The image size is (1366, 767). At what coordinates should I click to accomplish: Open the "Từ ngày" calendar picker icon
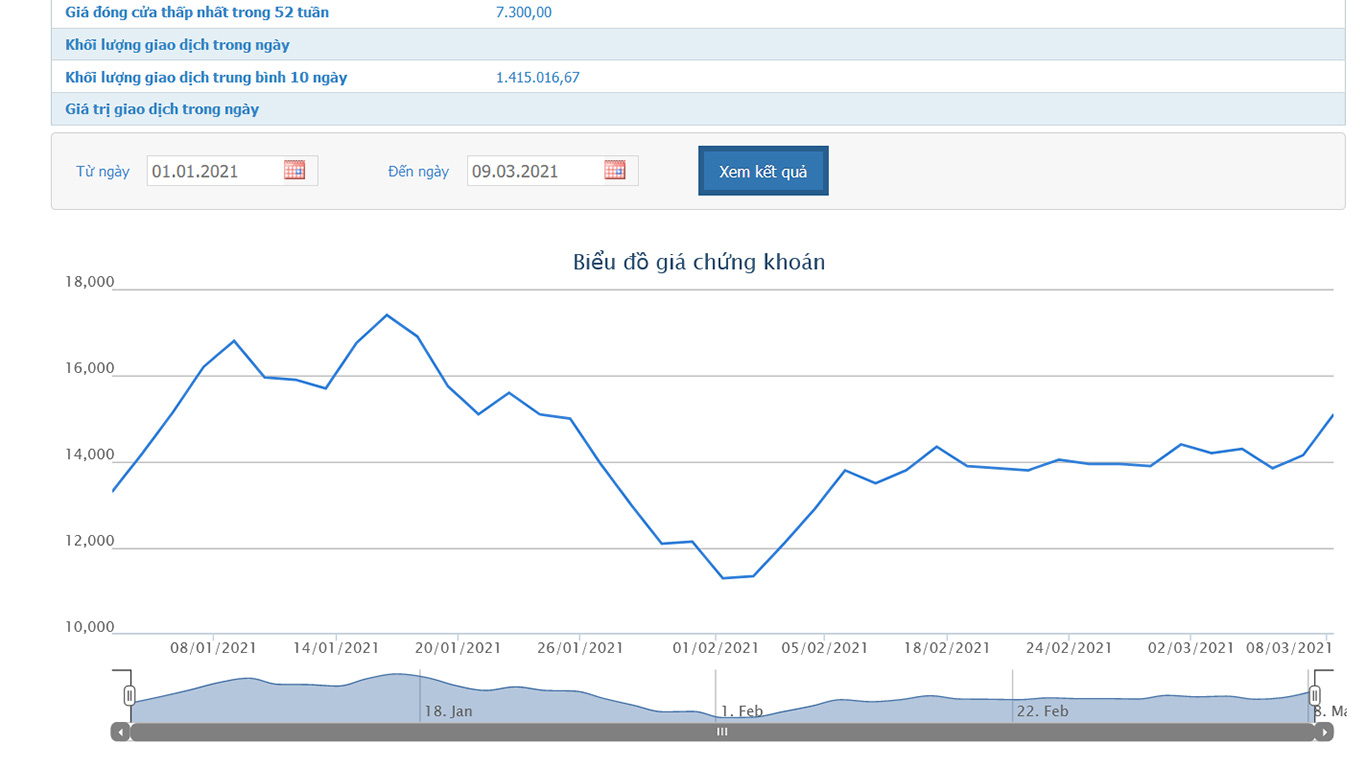click(294, 170)
